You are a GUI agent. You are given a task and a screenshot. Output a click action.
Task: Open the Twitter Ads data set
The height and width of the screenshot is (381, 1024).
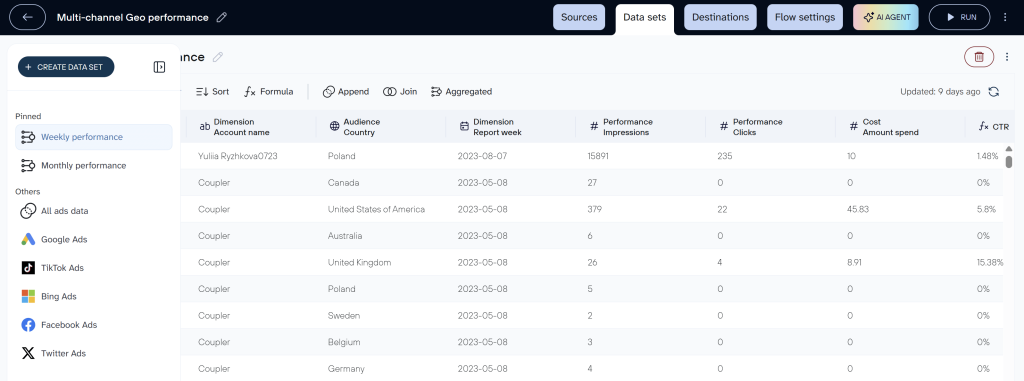[x=94, y=353]
